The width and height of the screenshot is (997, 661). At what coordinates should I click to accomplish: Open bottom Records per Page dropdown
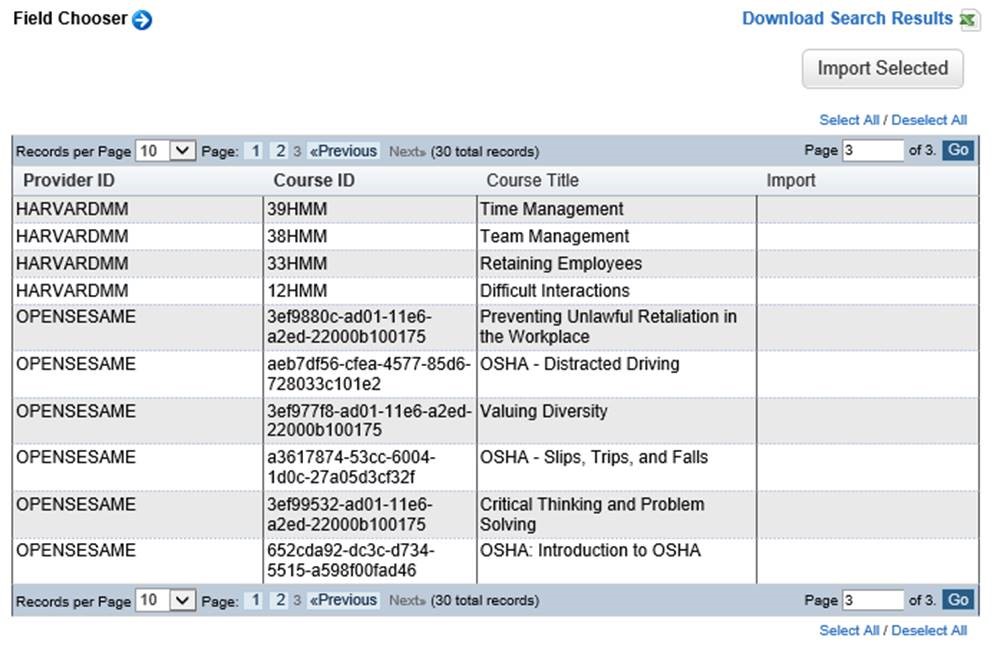(x=165, y=600)
